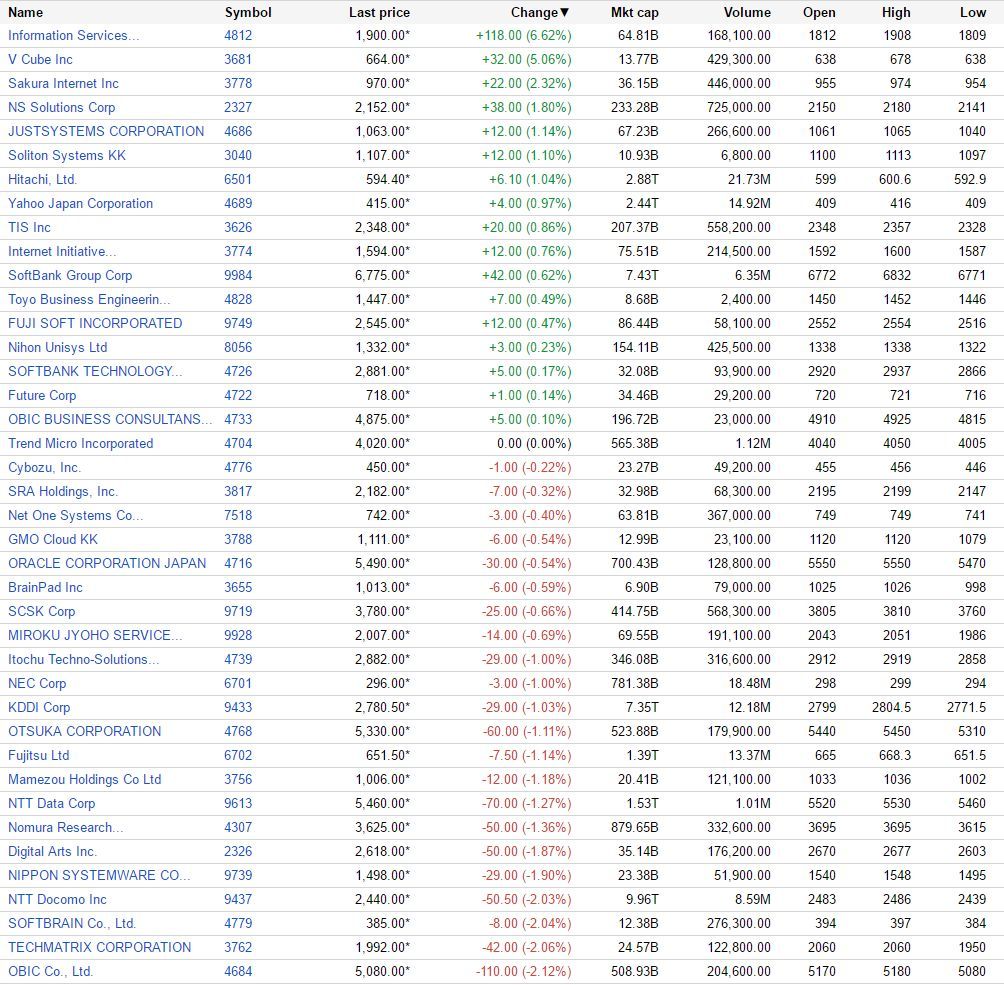The image size is (1004, 985).
Task: Click ticker symbol 4684 for OBIC Co.
Action: click(238, 972)
